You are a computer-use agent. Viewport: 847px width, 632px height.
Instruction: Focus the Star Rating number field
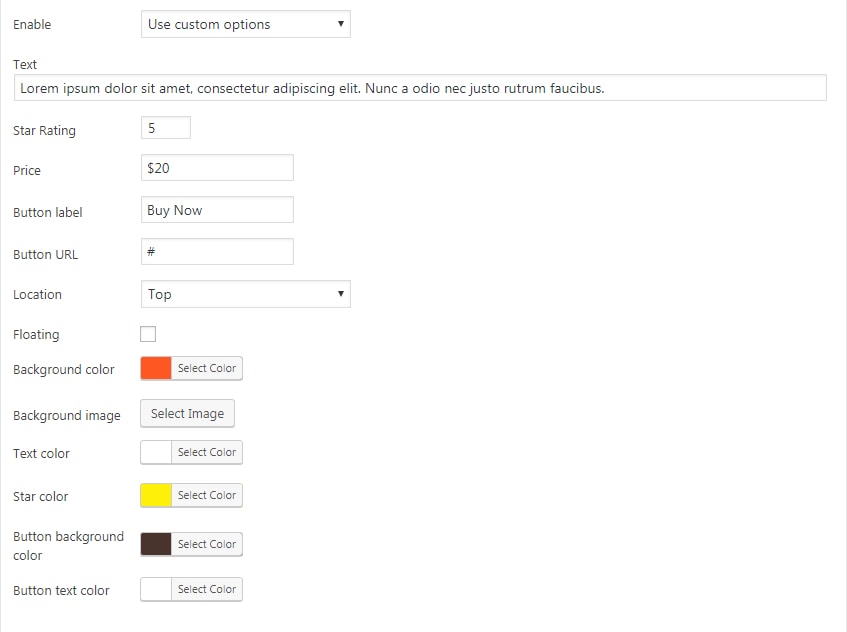165,128
